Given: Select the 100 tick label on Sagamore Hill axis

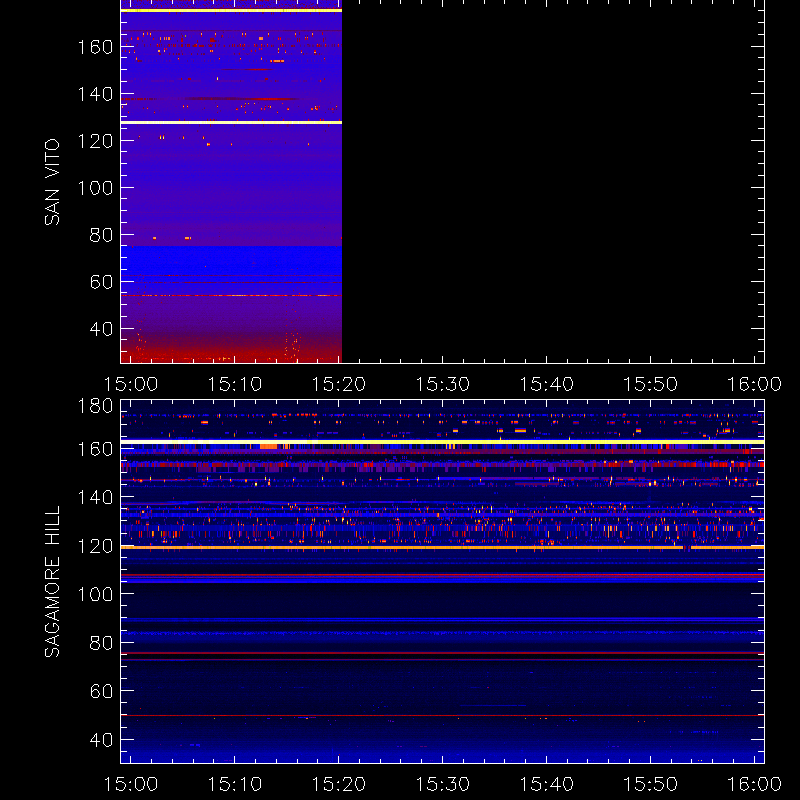Looking at the screenshot, I should click(x=95, y=594).
